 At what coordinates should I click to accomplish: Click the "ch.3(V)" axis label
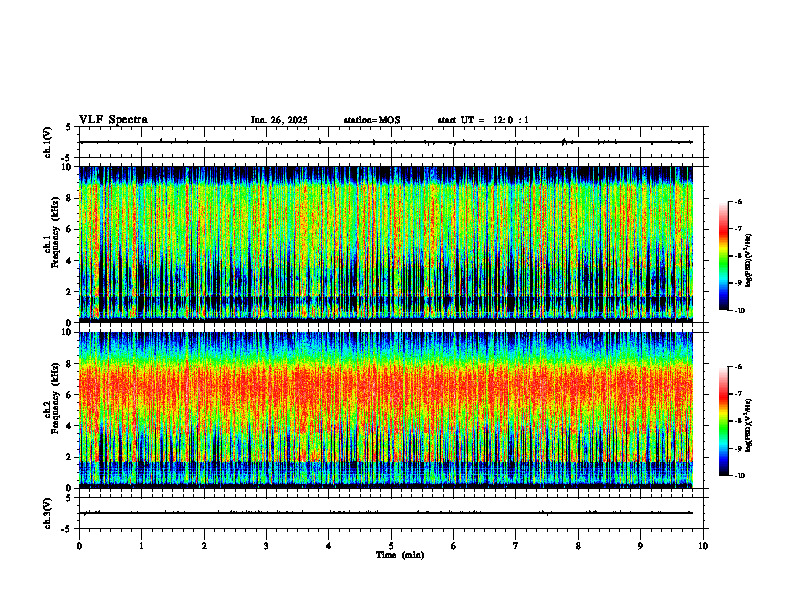[48, 513]
